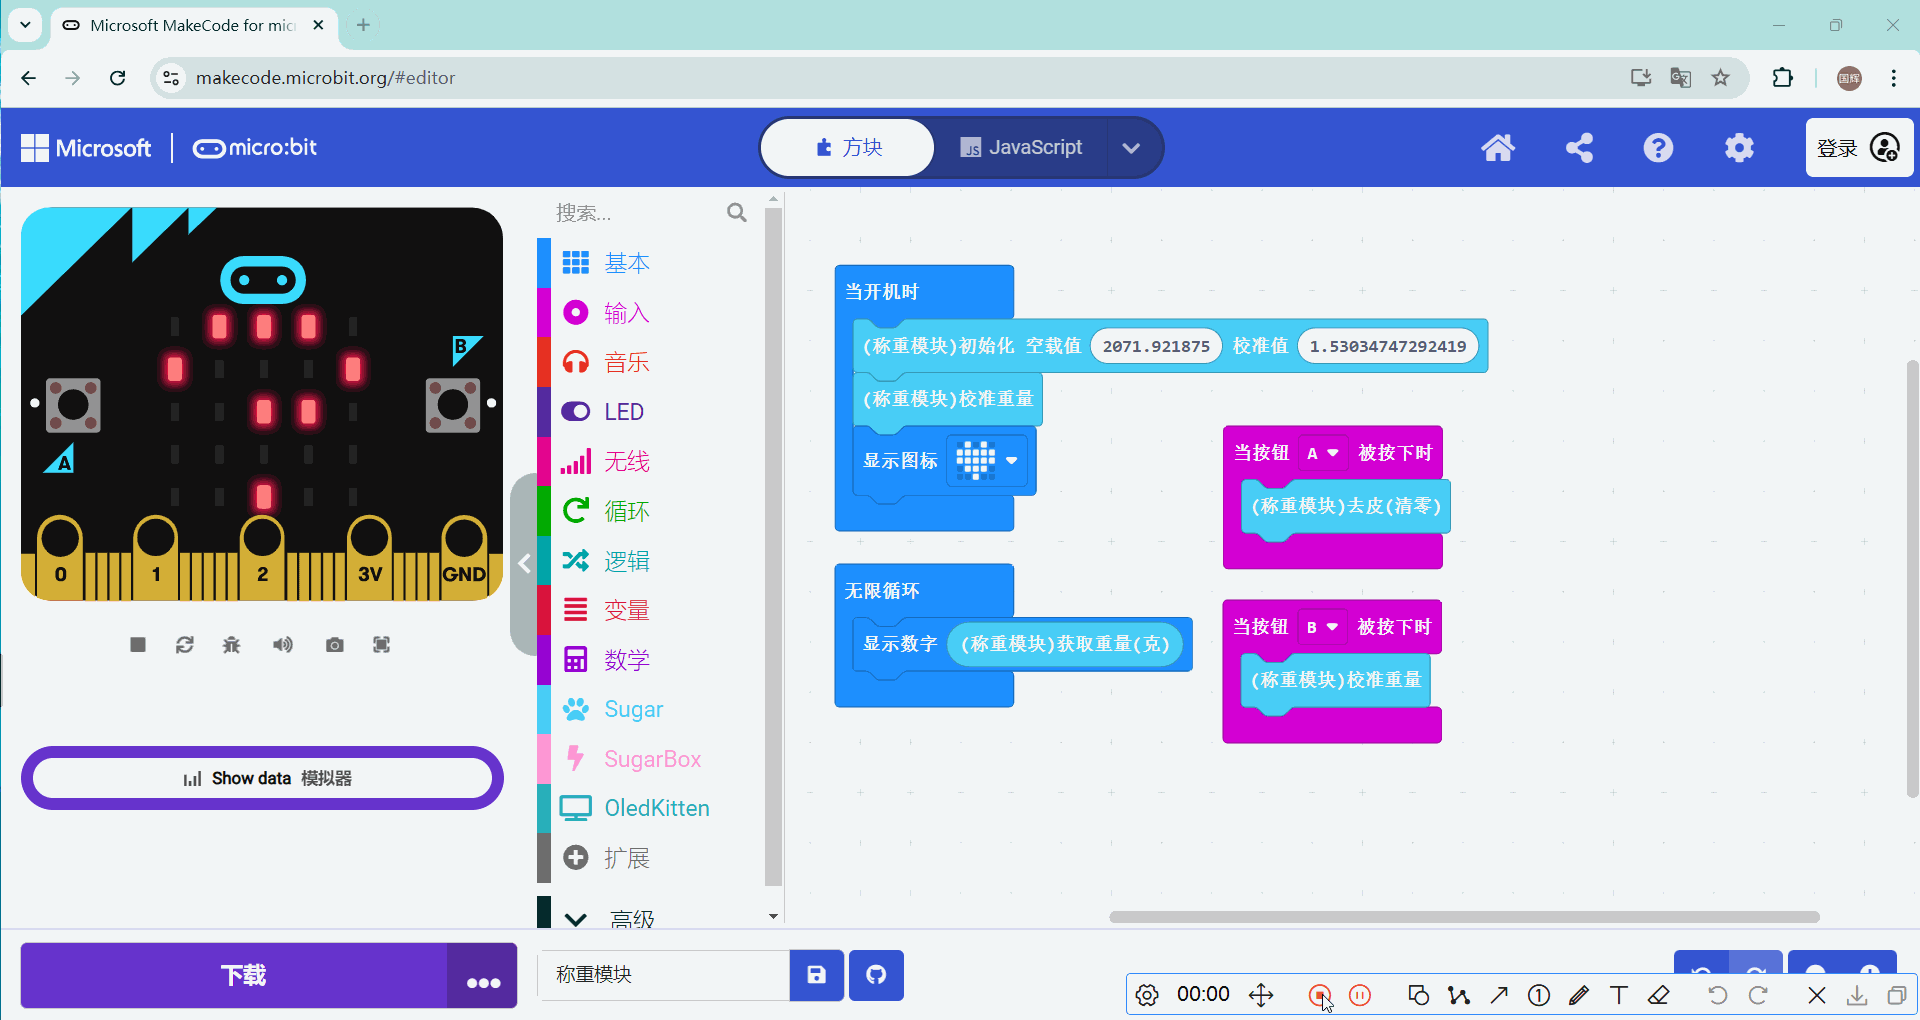This screenshot has width=1920, height=1020.
Task: Open the Sugar toolbox category
Action: (x=651, y=709)
